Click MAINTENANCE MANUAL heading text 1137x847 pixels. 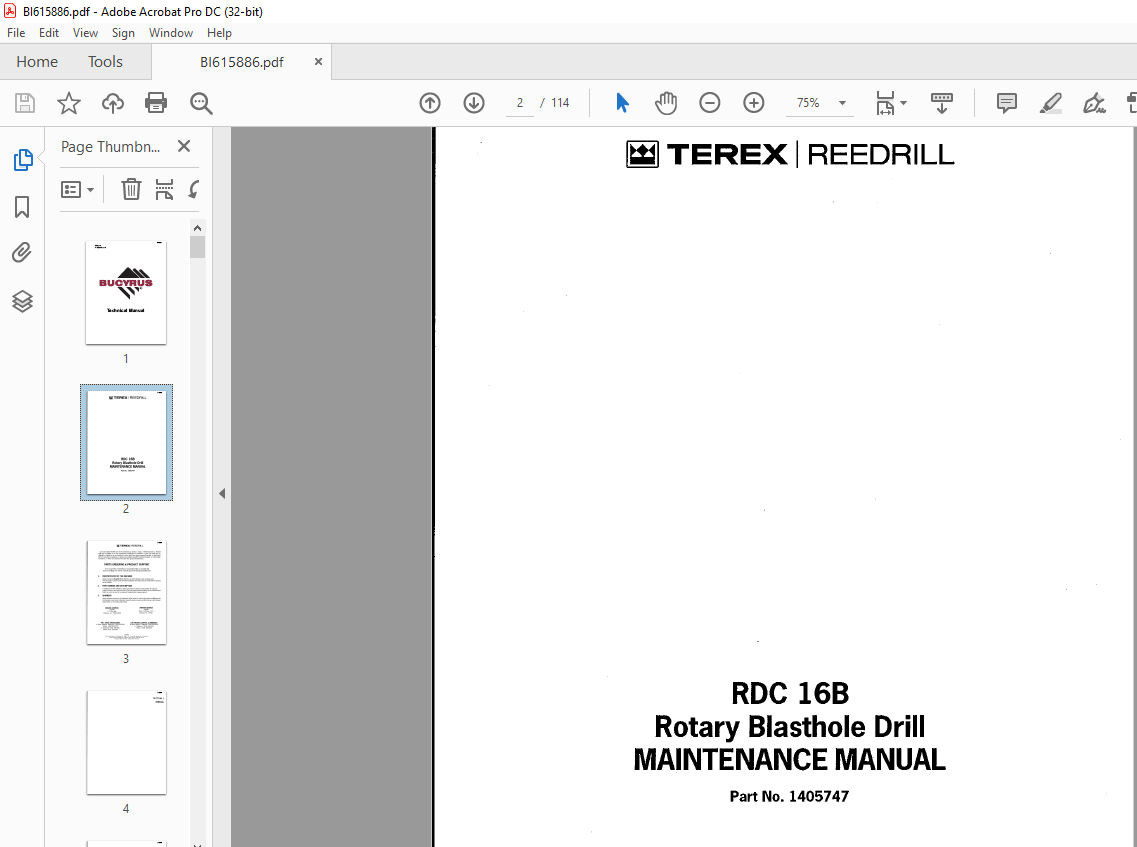790,760
